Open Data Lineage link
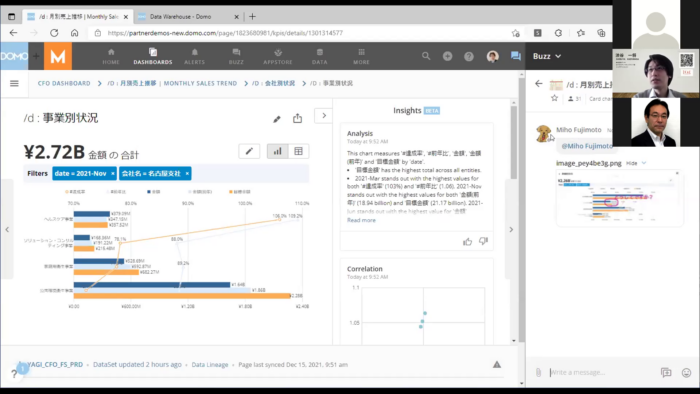The image size is (700, 394). point(210,365)
